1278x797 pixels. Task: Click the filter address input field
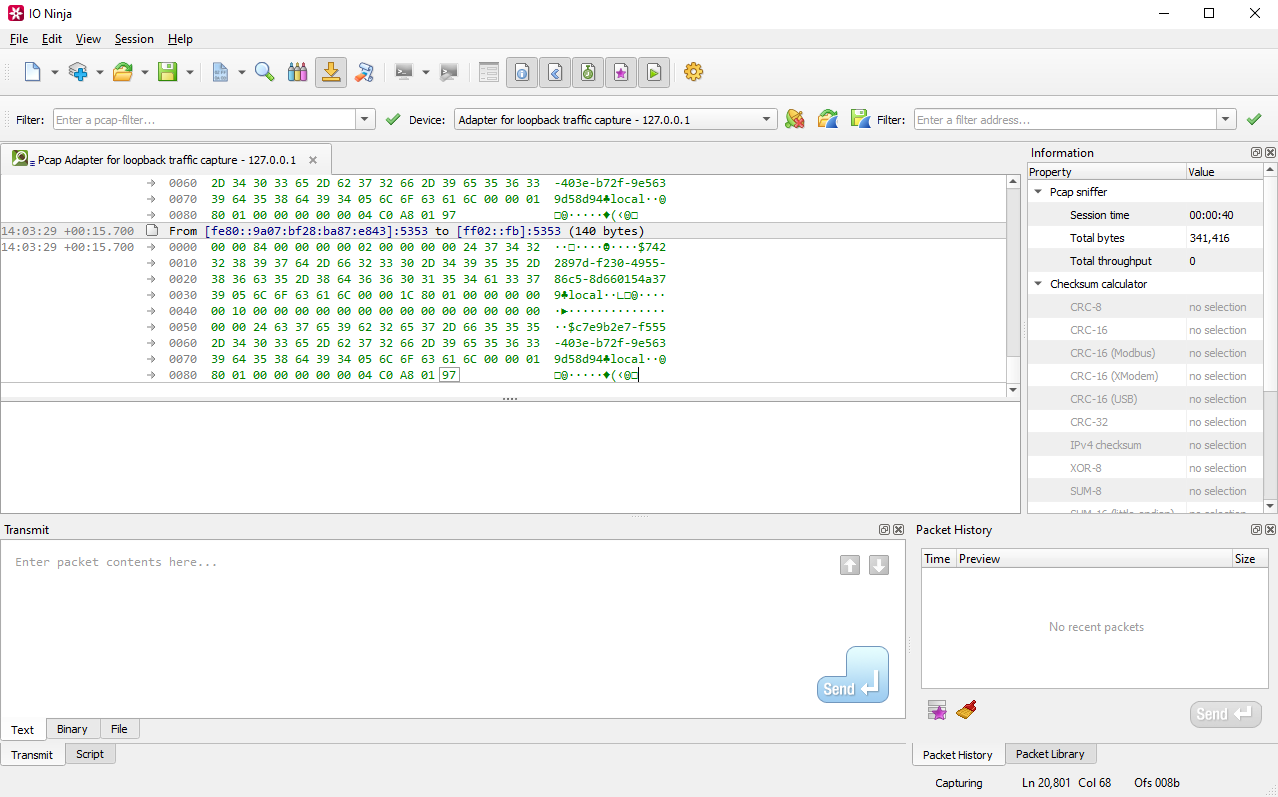pos(1065,120)
